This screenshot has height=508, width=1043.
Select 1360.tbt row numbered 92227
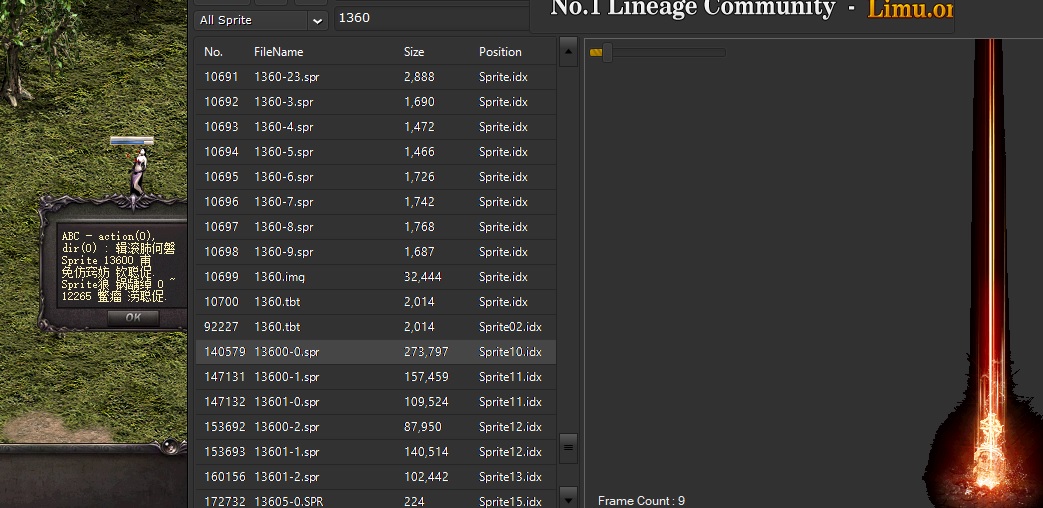(376, 327)
